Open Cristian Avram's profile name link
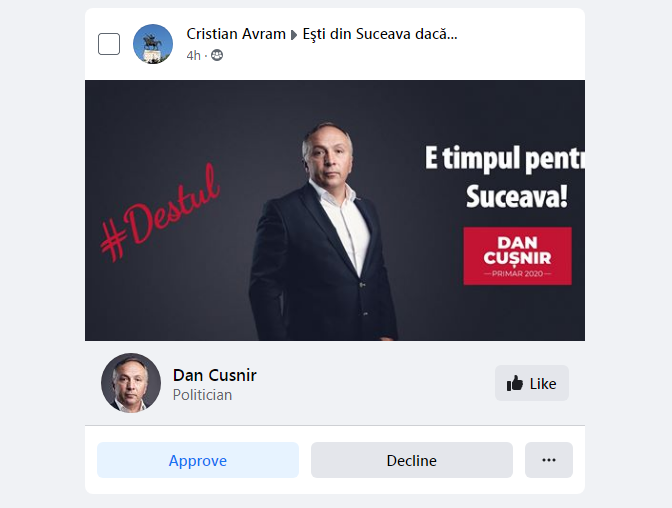 (x=236, y=34)
